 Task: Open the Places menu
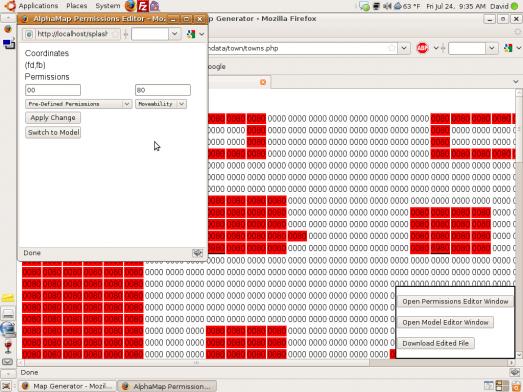[77, 6]
